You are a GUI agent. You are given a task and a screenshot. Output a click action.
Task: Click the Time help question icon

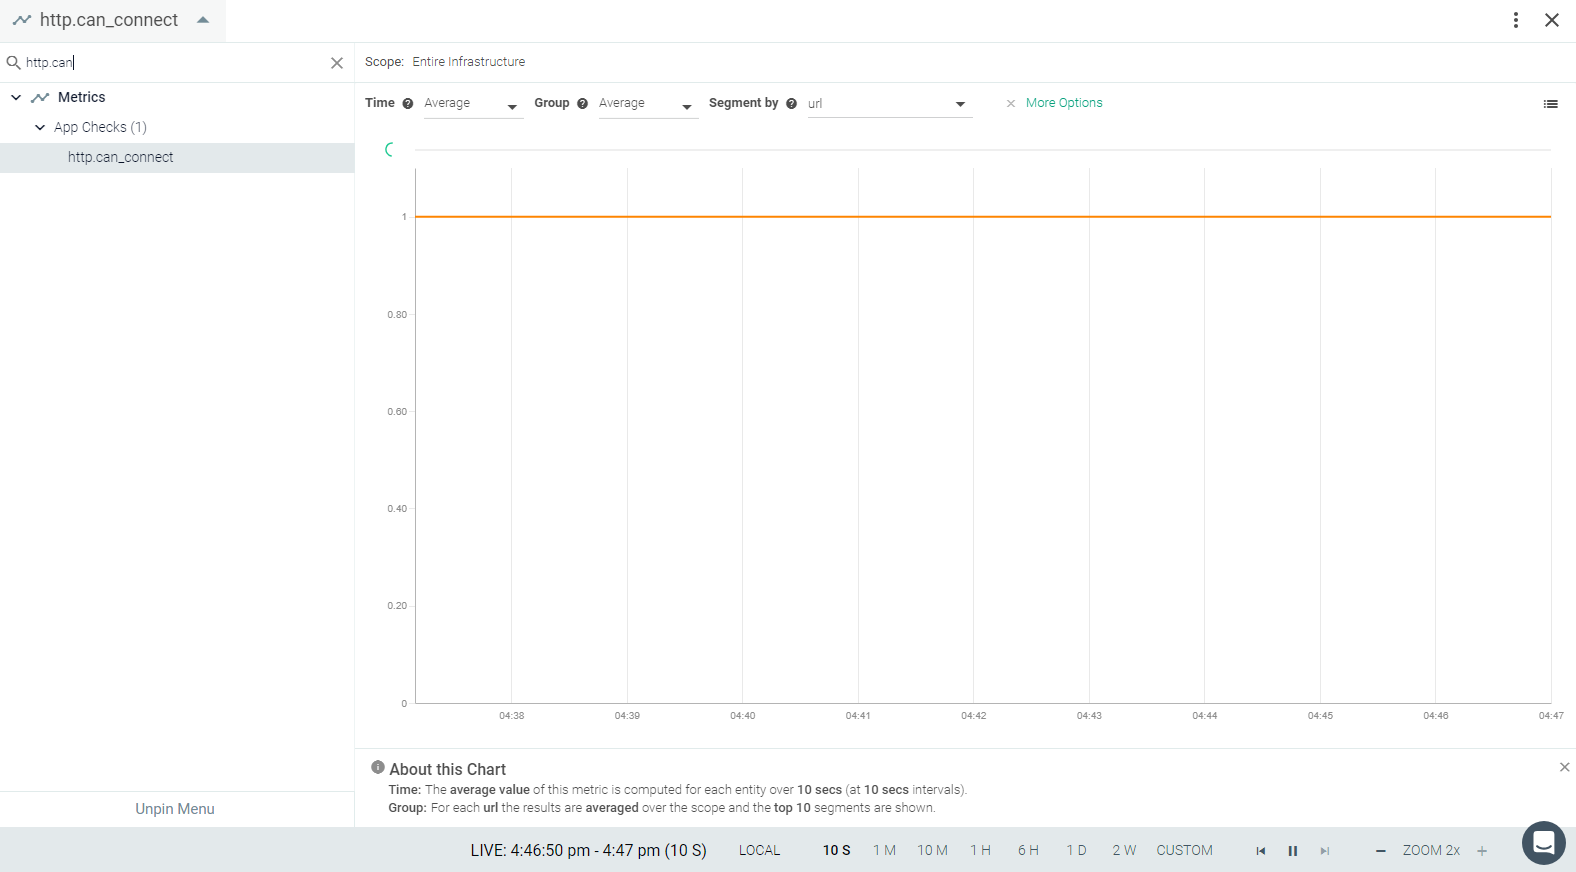[408, 104]
